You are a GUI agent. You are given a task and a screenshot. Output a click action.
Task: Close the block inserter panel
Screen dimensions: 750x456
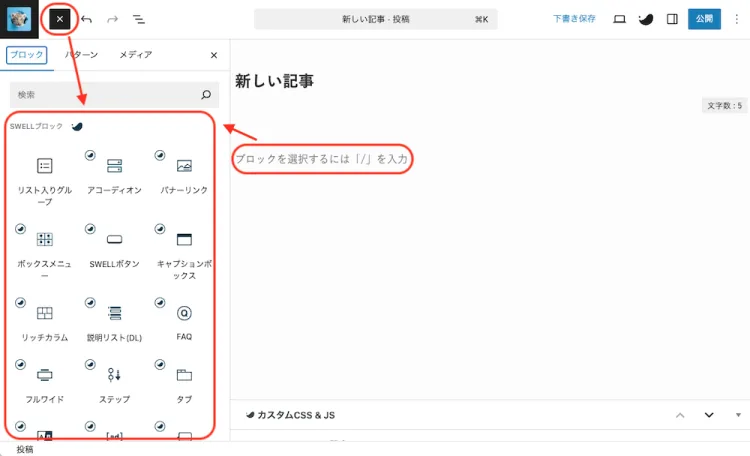pos(214,56)
